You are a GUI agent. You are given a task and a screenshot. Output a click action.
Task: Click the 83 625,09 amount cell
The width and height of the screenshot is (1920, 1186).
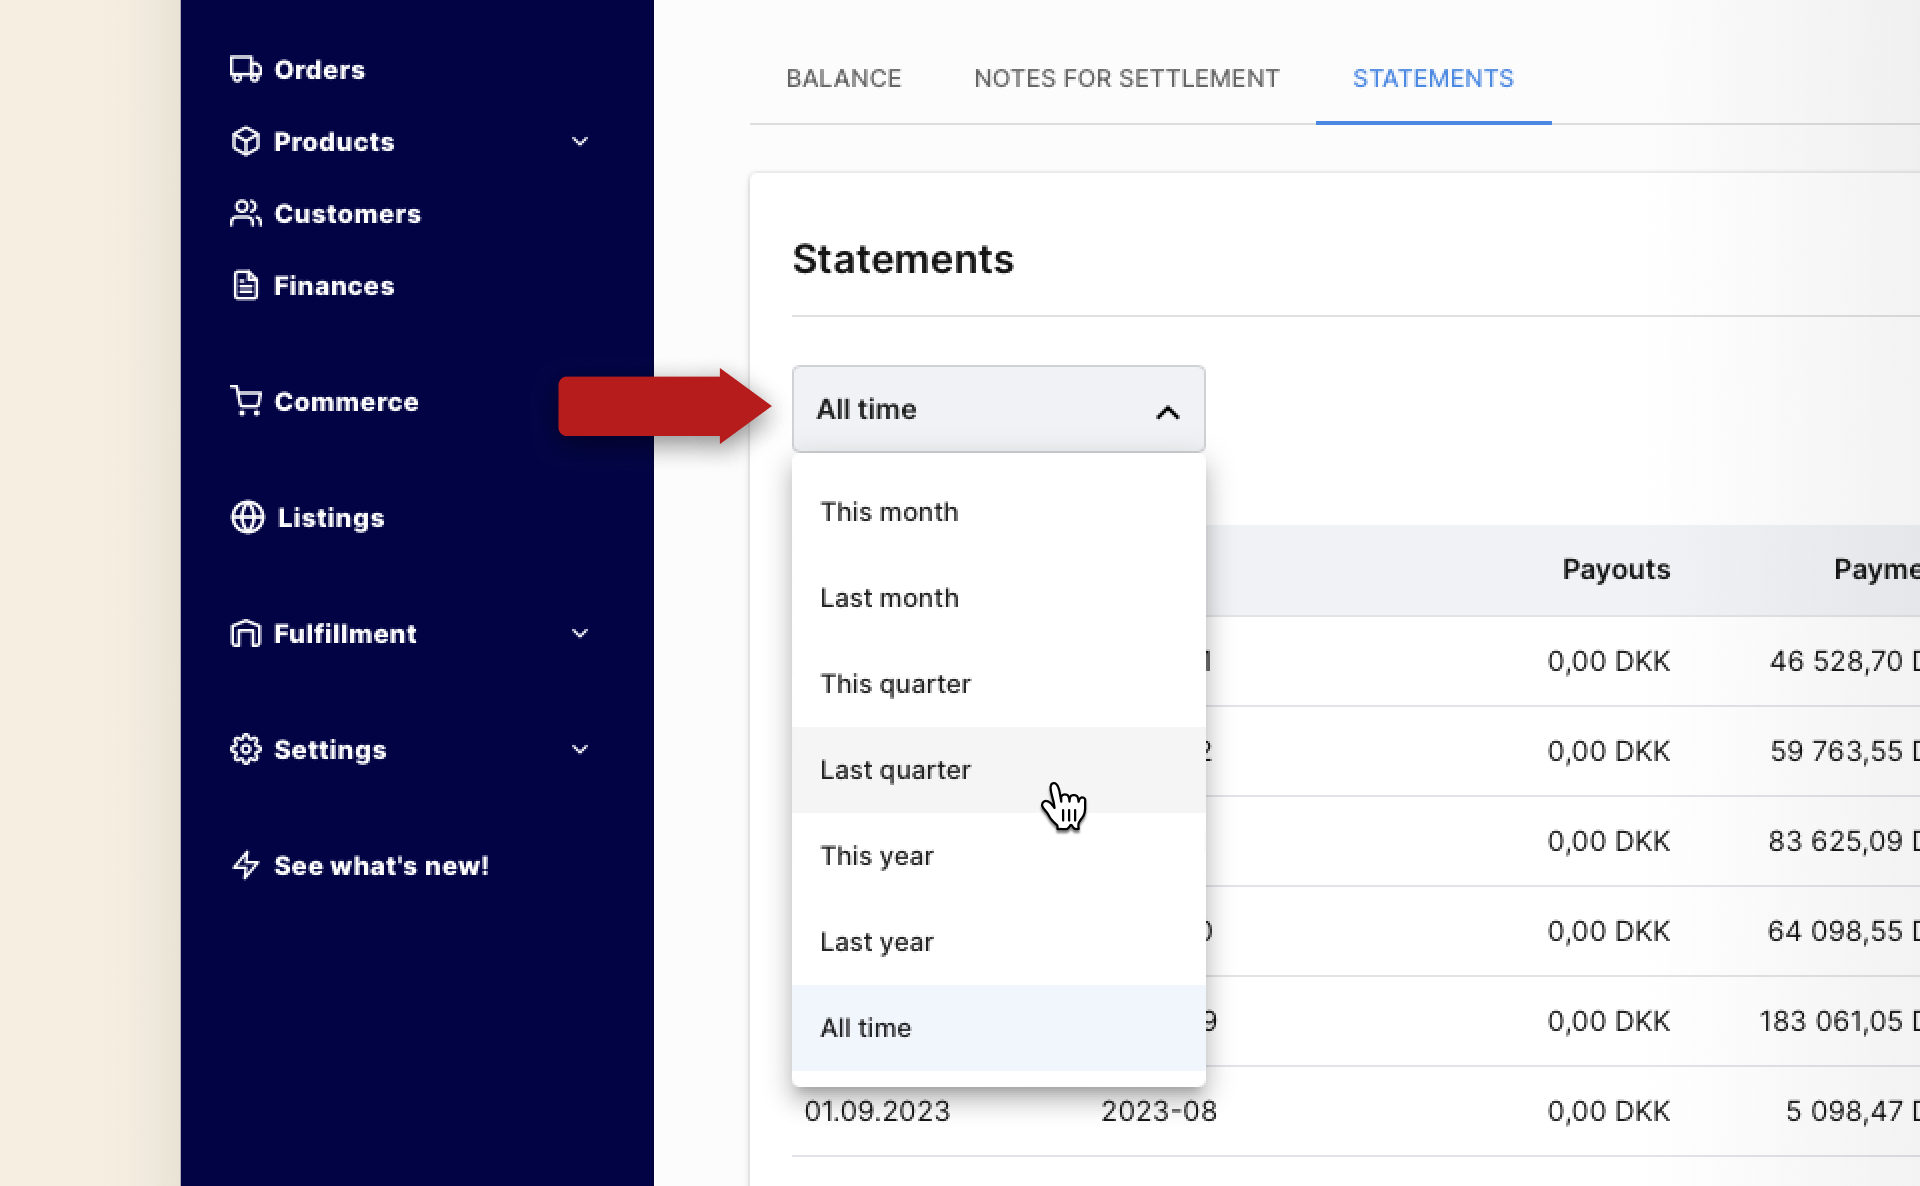(x=1843, y=841)
